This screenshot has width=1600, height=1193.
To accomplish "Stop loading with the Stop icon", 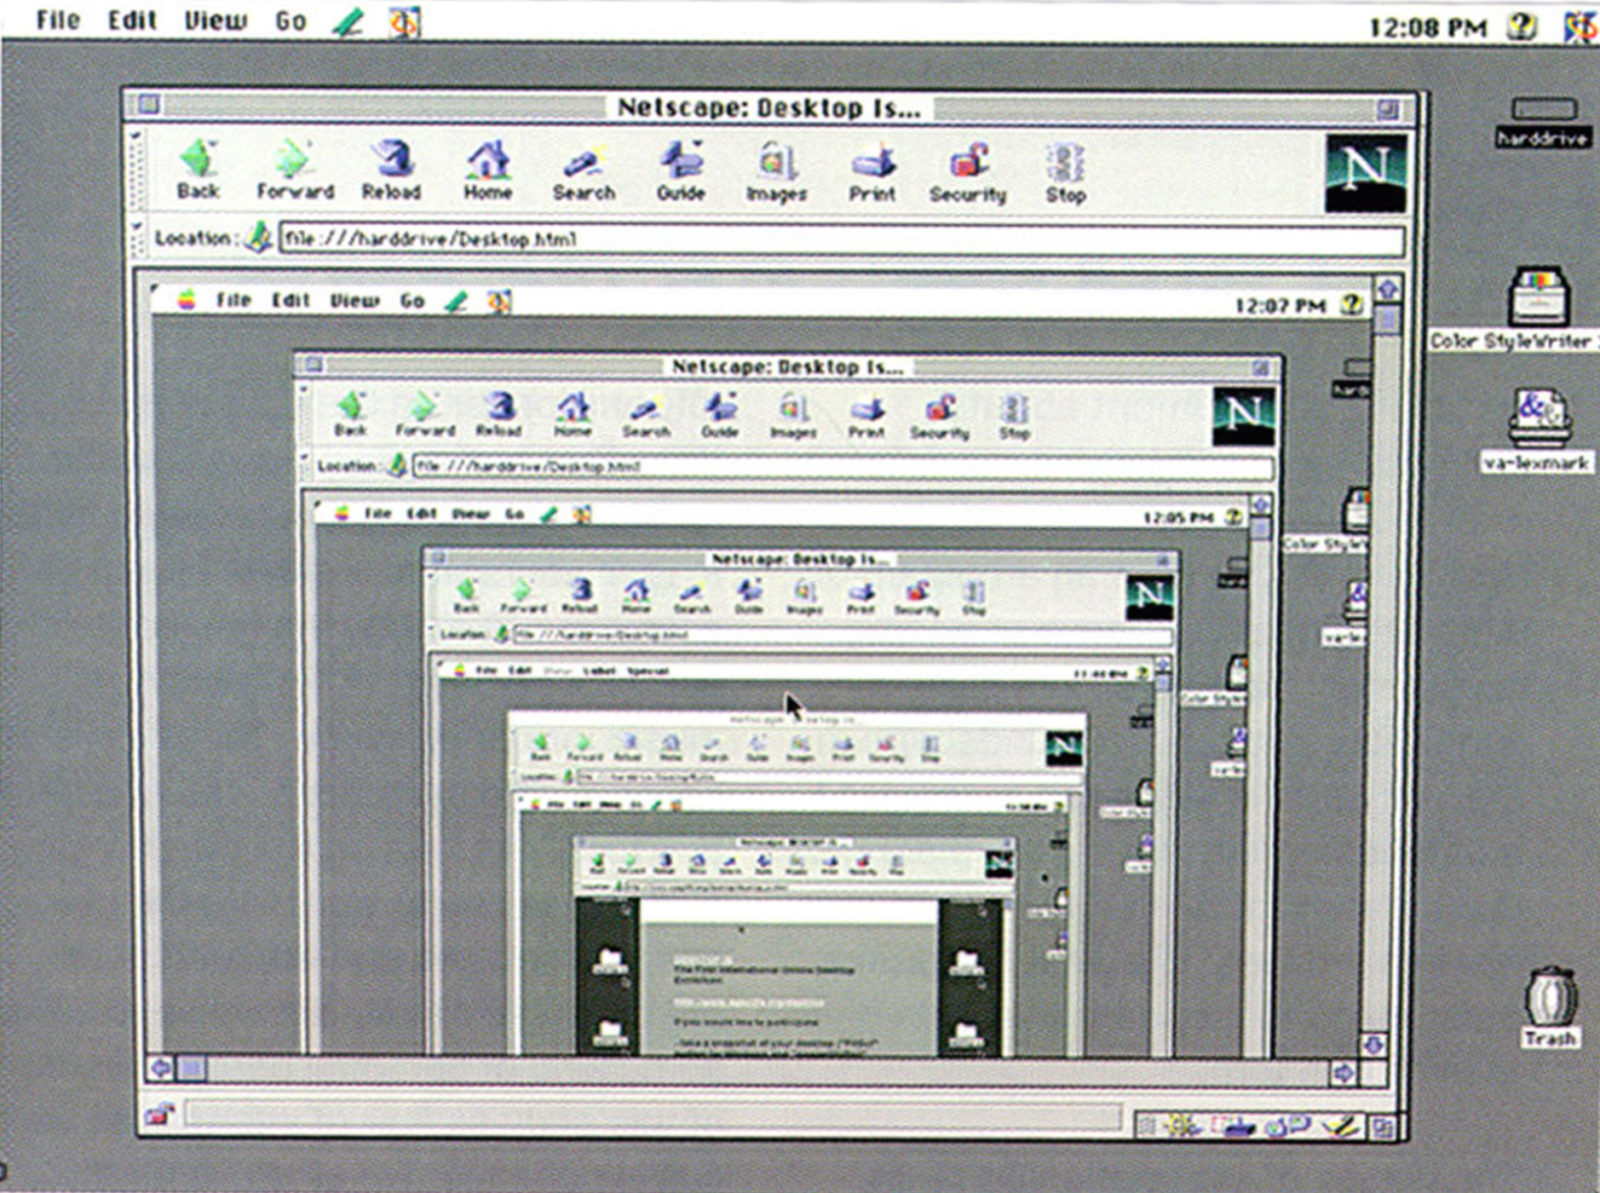I will (x=1066, y=174).
